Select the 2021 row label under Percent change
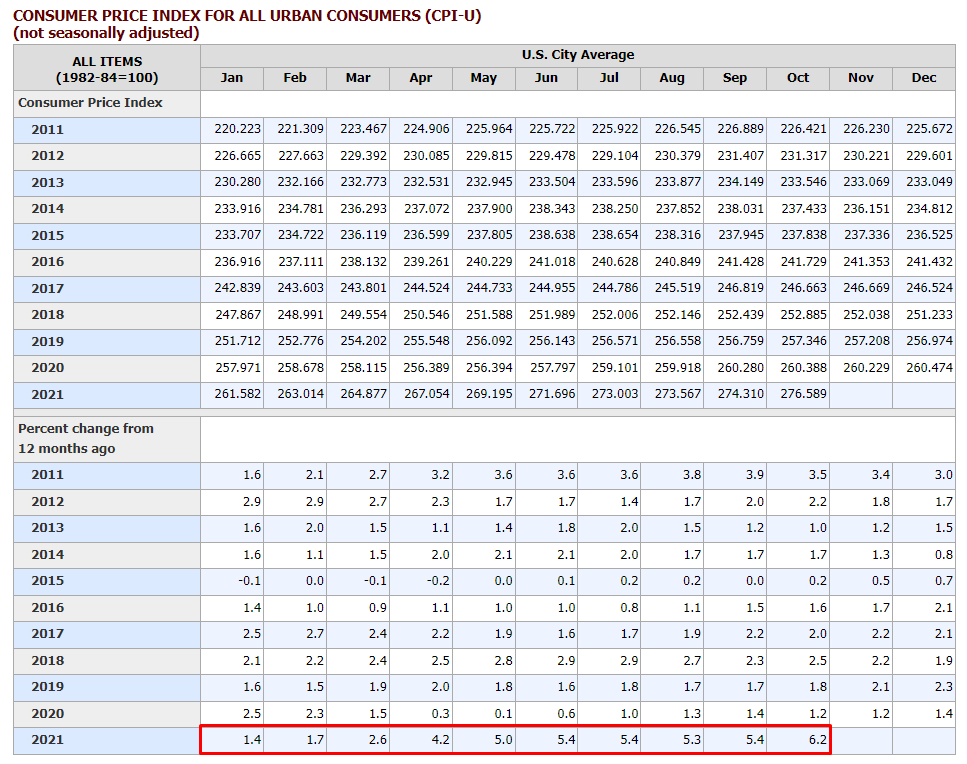 pyautogui.click(x=47, y=740)
